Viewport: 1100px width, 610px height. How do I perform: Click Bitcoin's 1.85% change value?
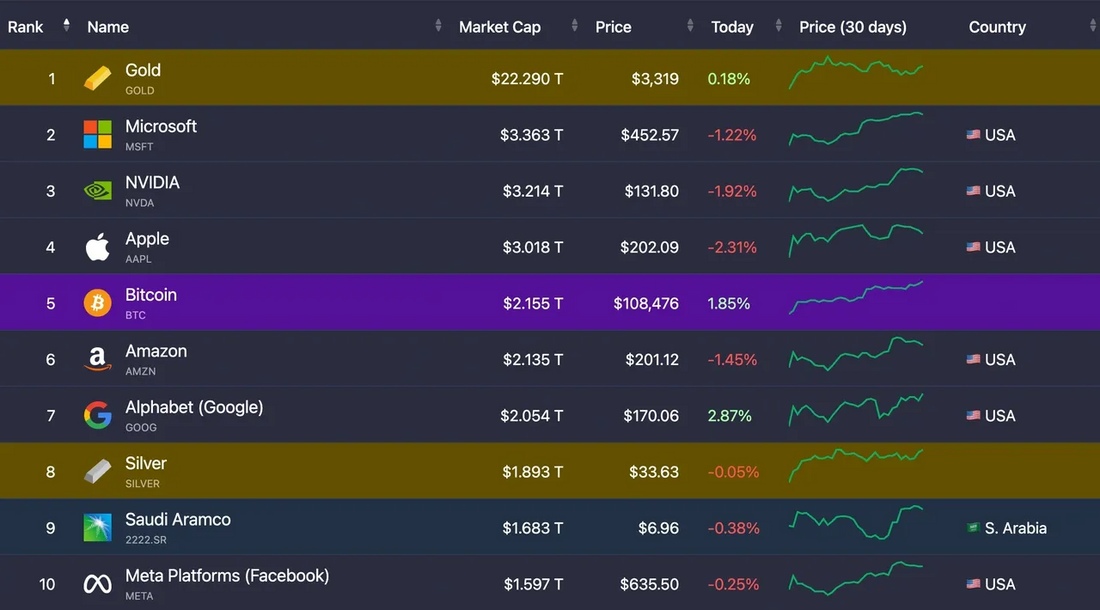click(x=729, y=303)
